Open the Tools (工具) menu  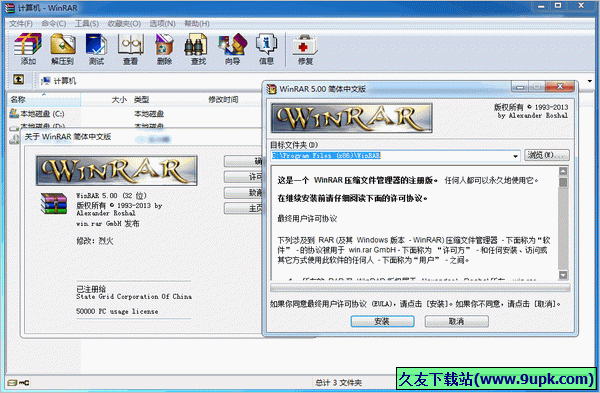pyautogui.click(x=87, y=24)
